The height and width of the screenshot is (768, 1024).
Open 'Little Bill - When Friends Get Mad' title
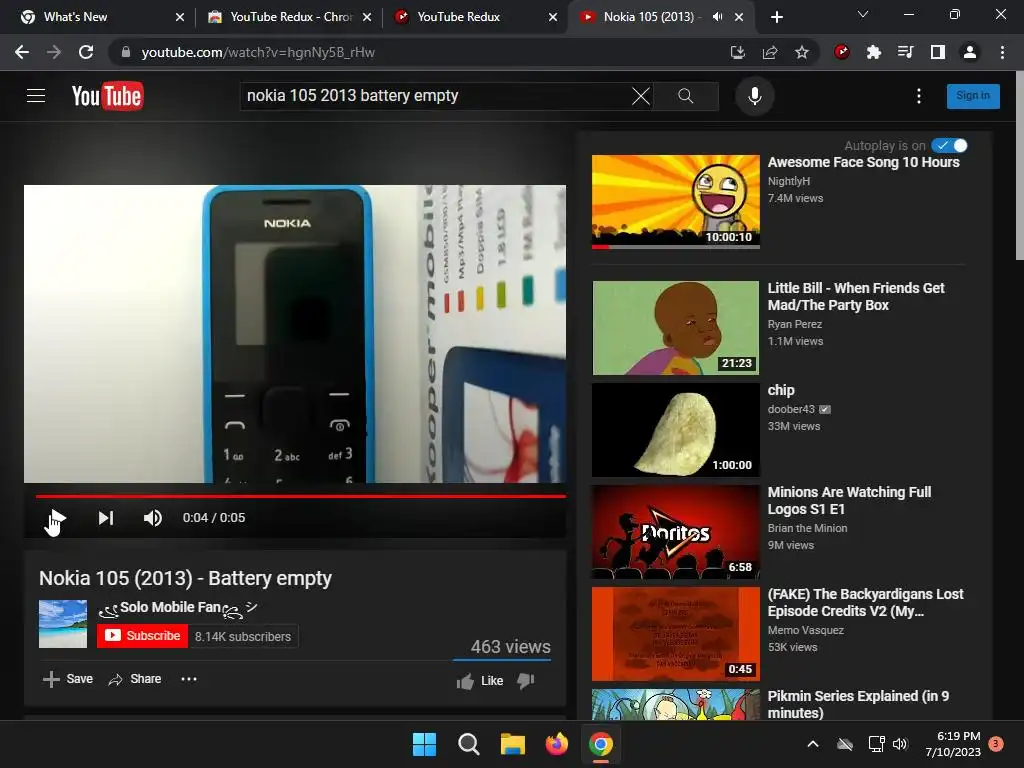tap(856, 296)
